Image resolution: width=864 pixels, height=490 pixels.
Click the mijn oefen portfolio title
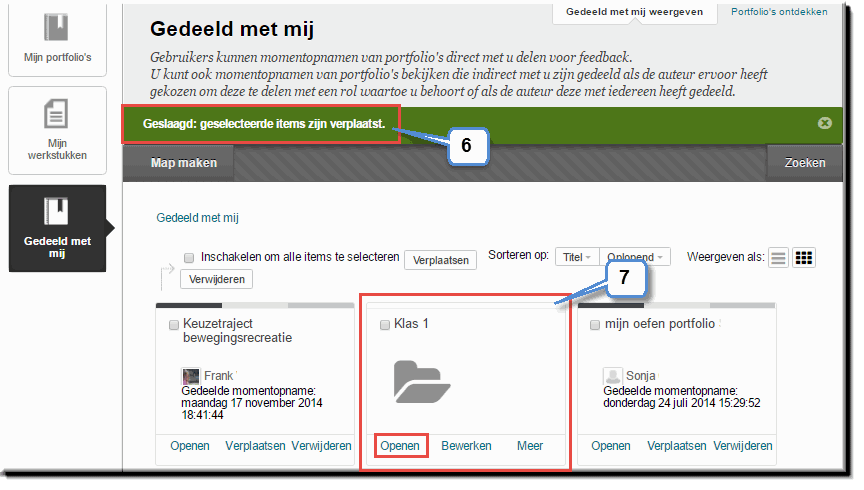coord(660,324)
